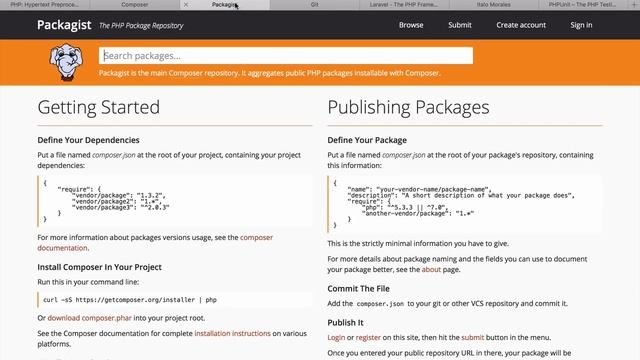Open the Browse menu item
Image resolution: width=640 pixels, height=360 pixels.
(x=411, y=25)
